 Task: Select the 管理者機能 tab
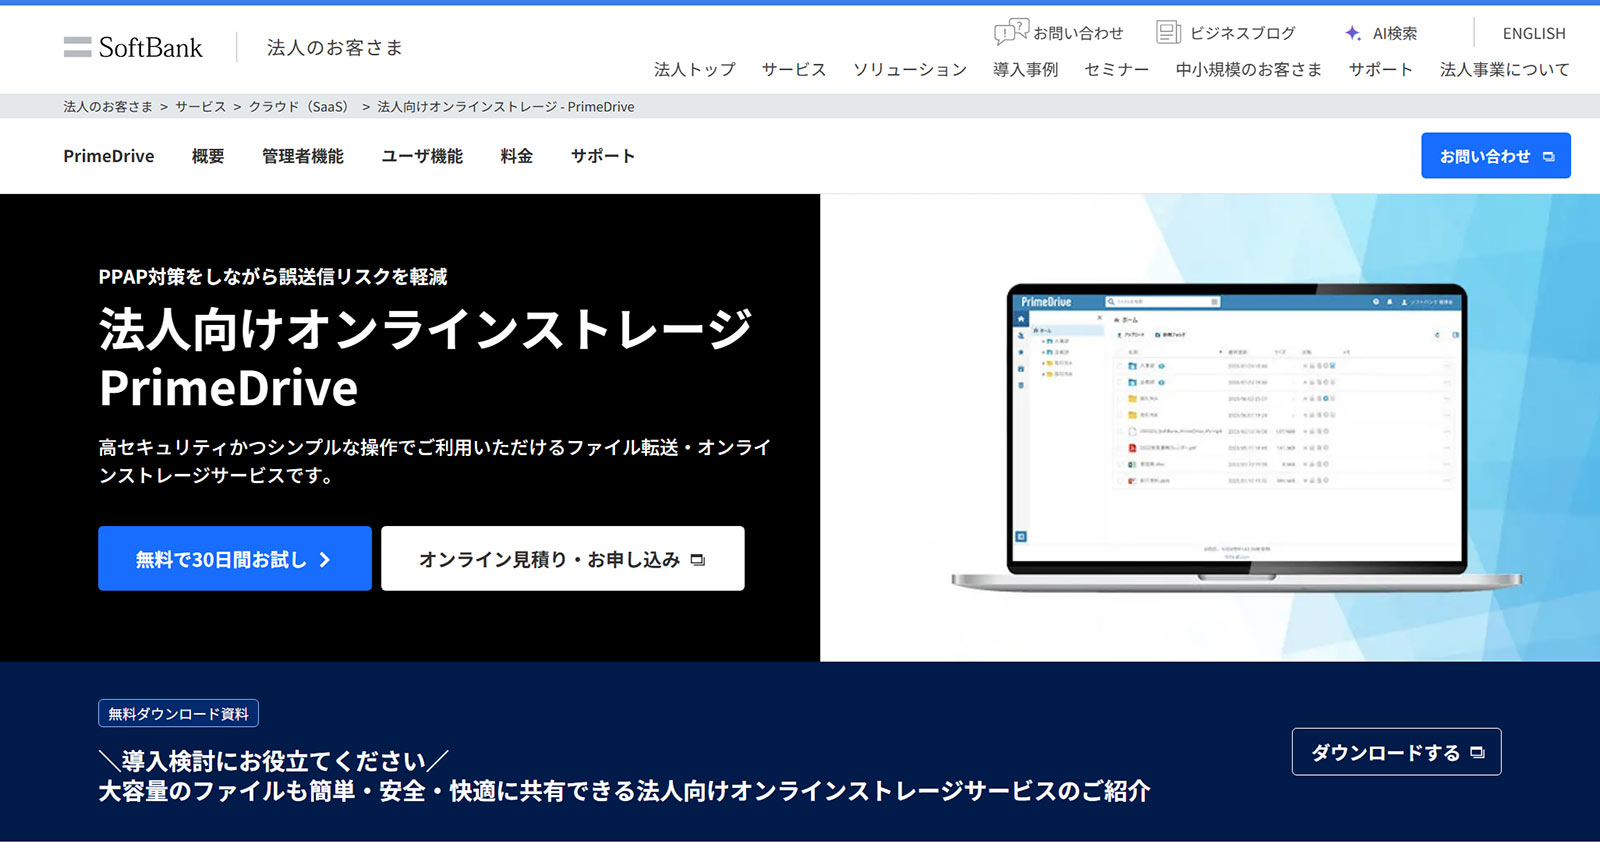303,156
